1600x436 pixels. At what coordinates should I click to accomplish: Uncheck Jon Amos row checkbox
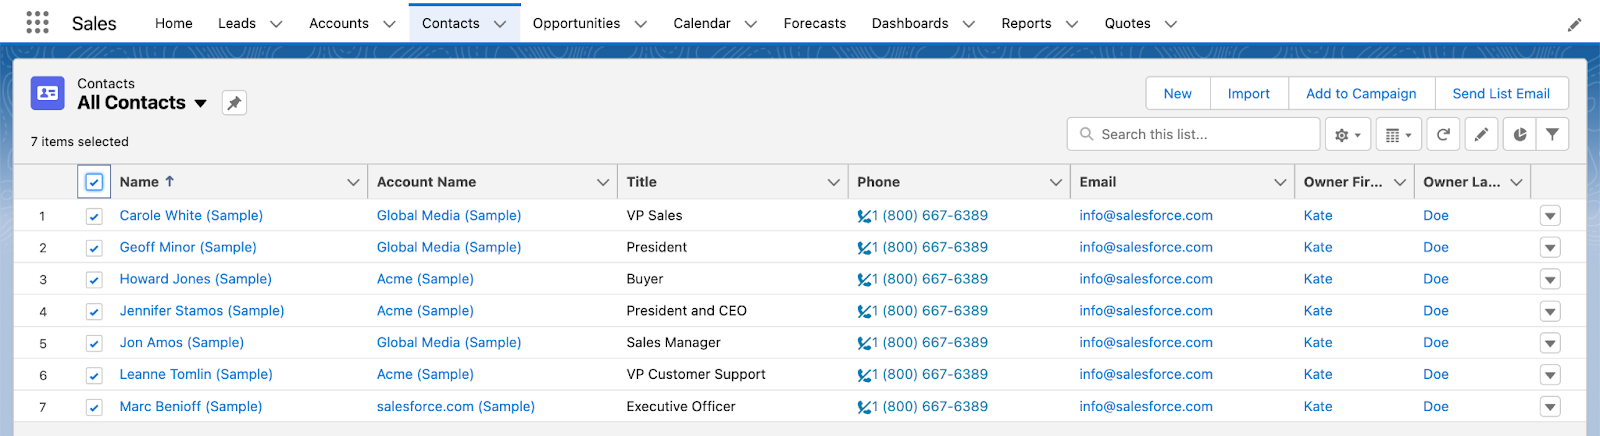point(94,344)
